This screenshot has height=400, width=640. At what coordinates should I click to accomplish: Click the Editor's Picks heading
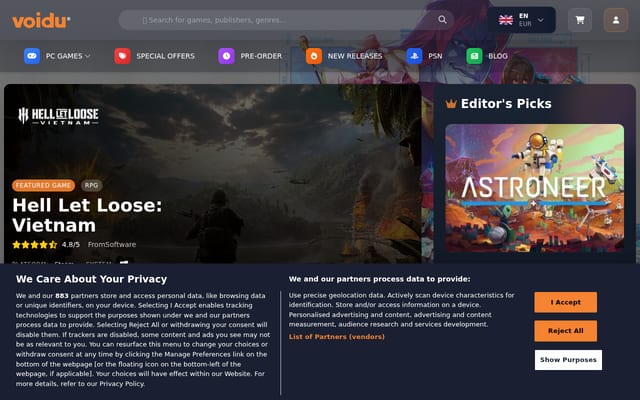click(x=506, y=104)
